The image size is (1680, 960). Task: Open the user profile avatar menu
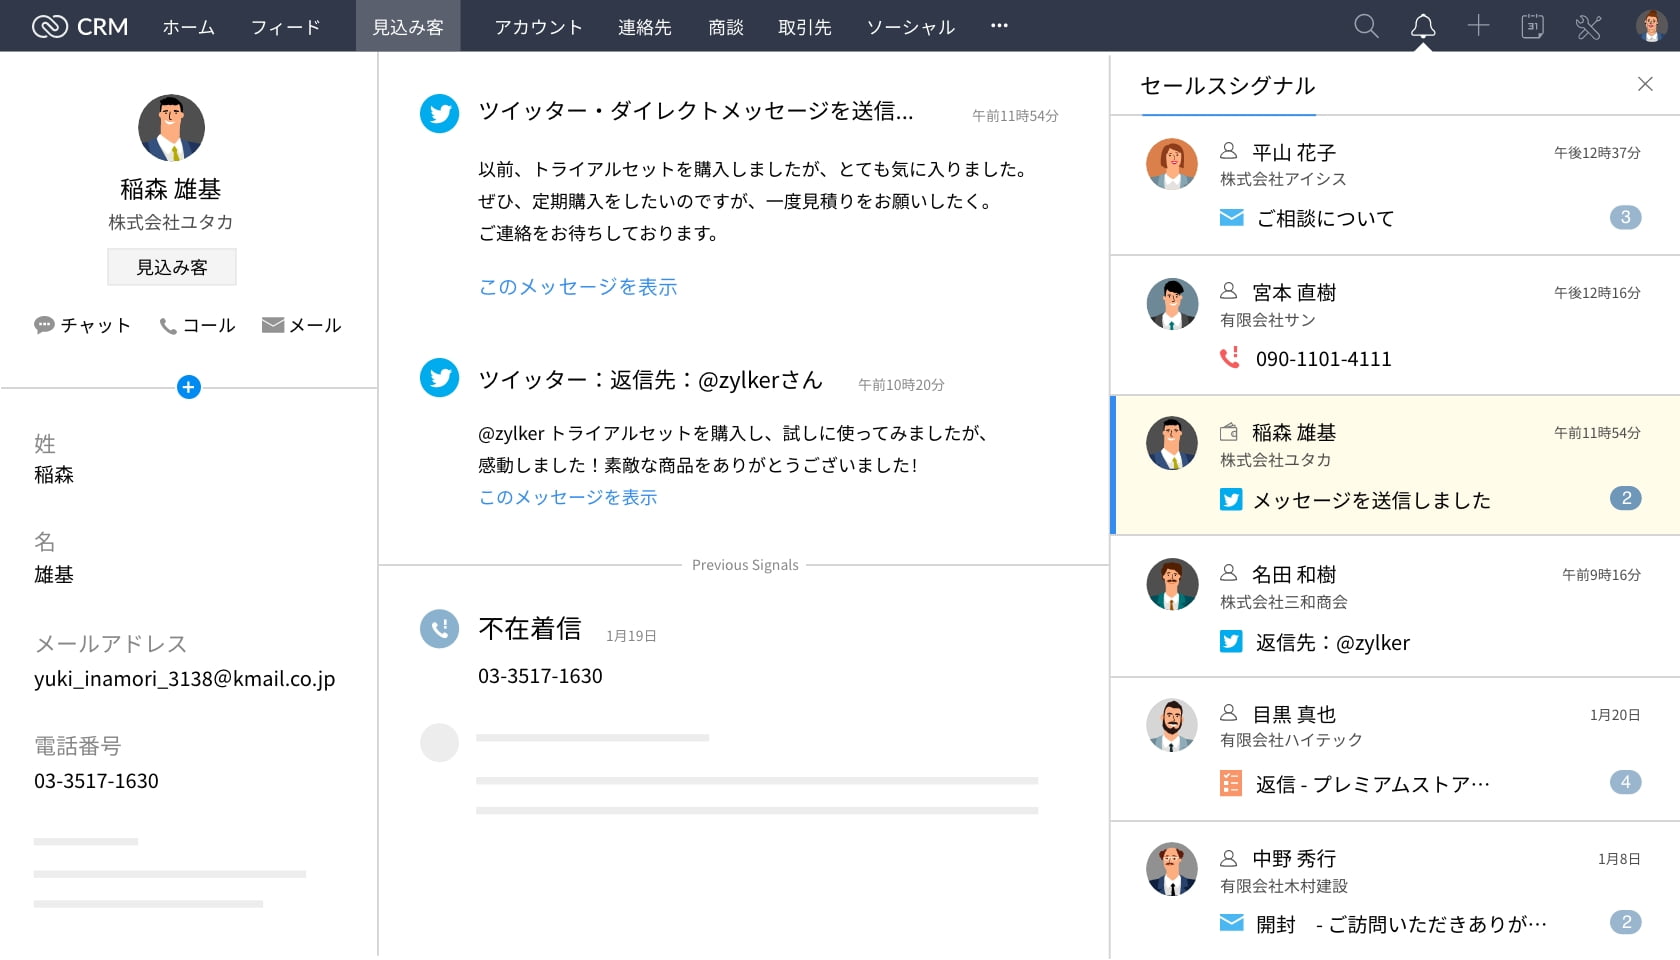point(1651,27)
